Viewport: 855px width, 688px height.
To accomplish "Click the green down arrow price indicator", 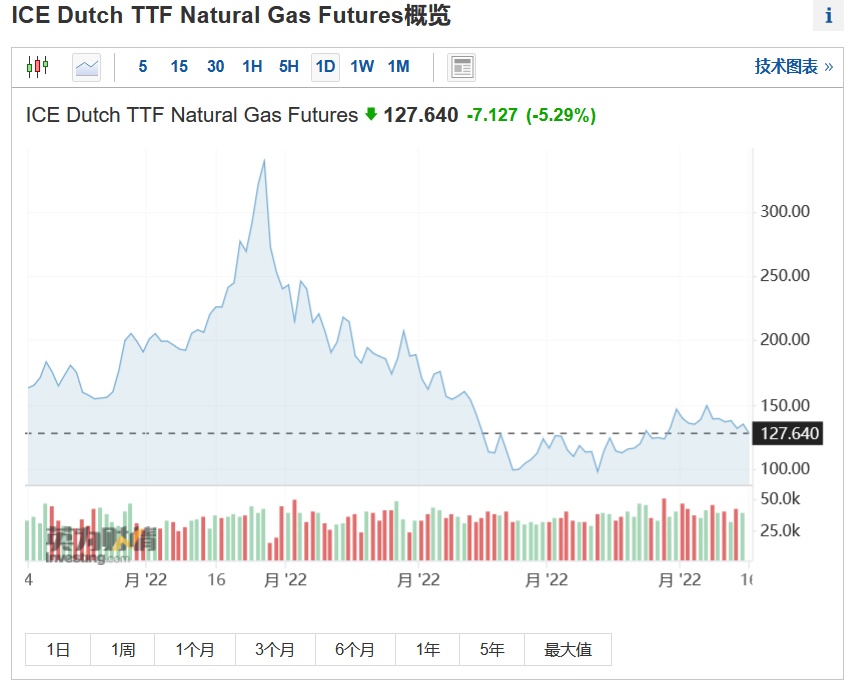I will pyautogui.click(x=371, y=115).
